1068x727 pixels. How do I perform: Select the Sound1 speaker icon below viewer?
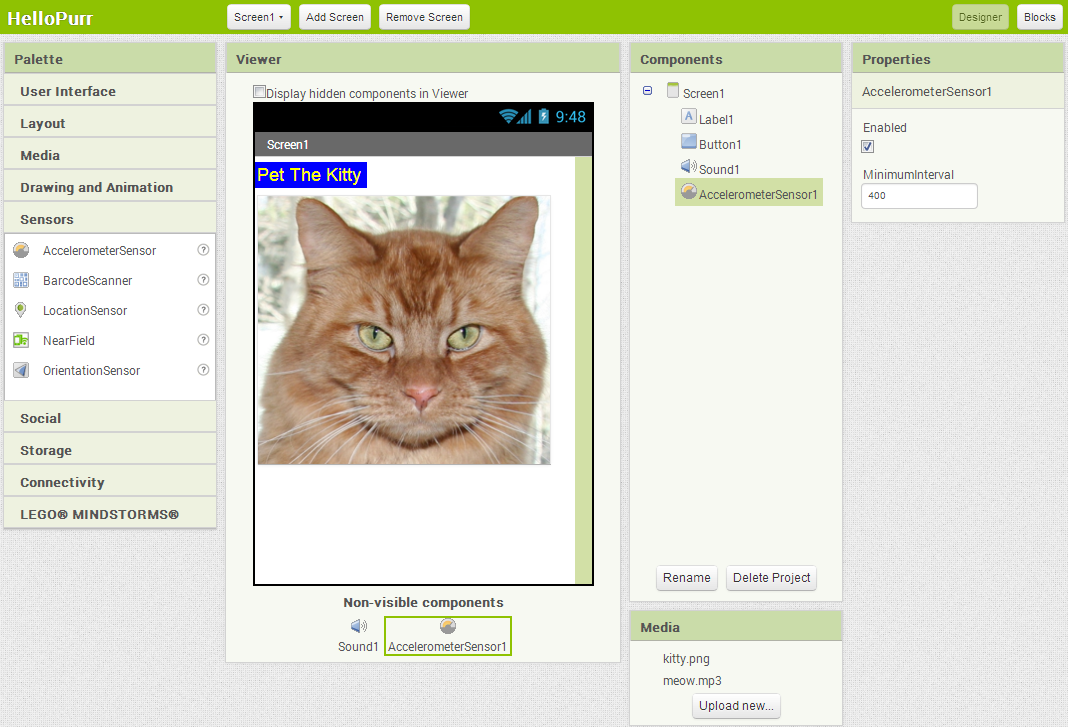[358, 626]
